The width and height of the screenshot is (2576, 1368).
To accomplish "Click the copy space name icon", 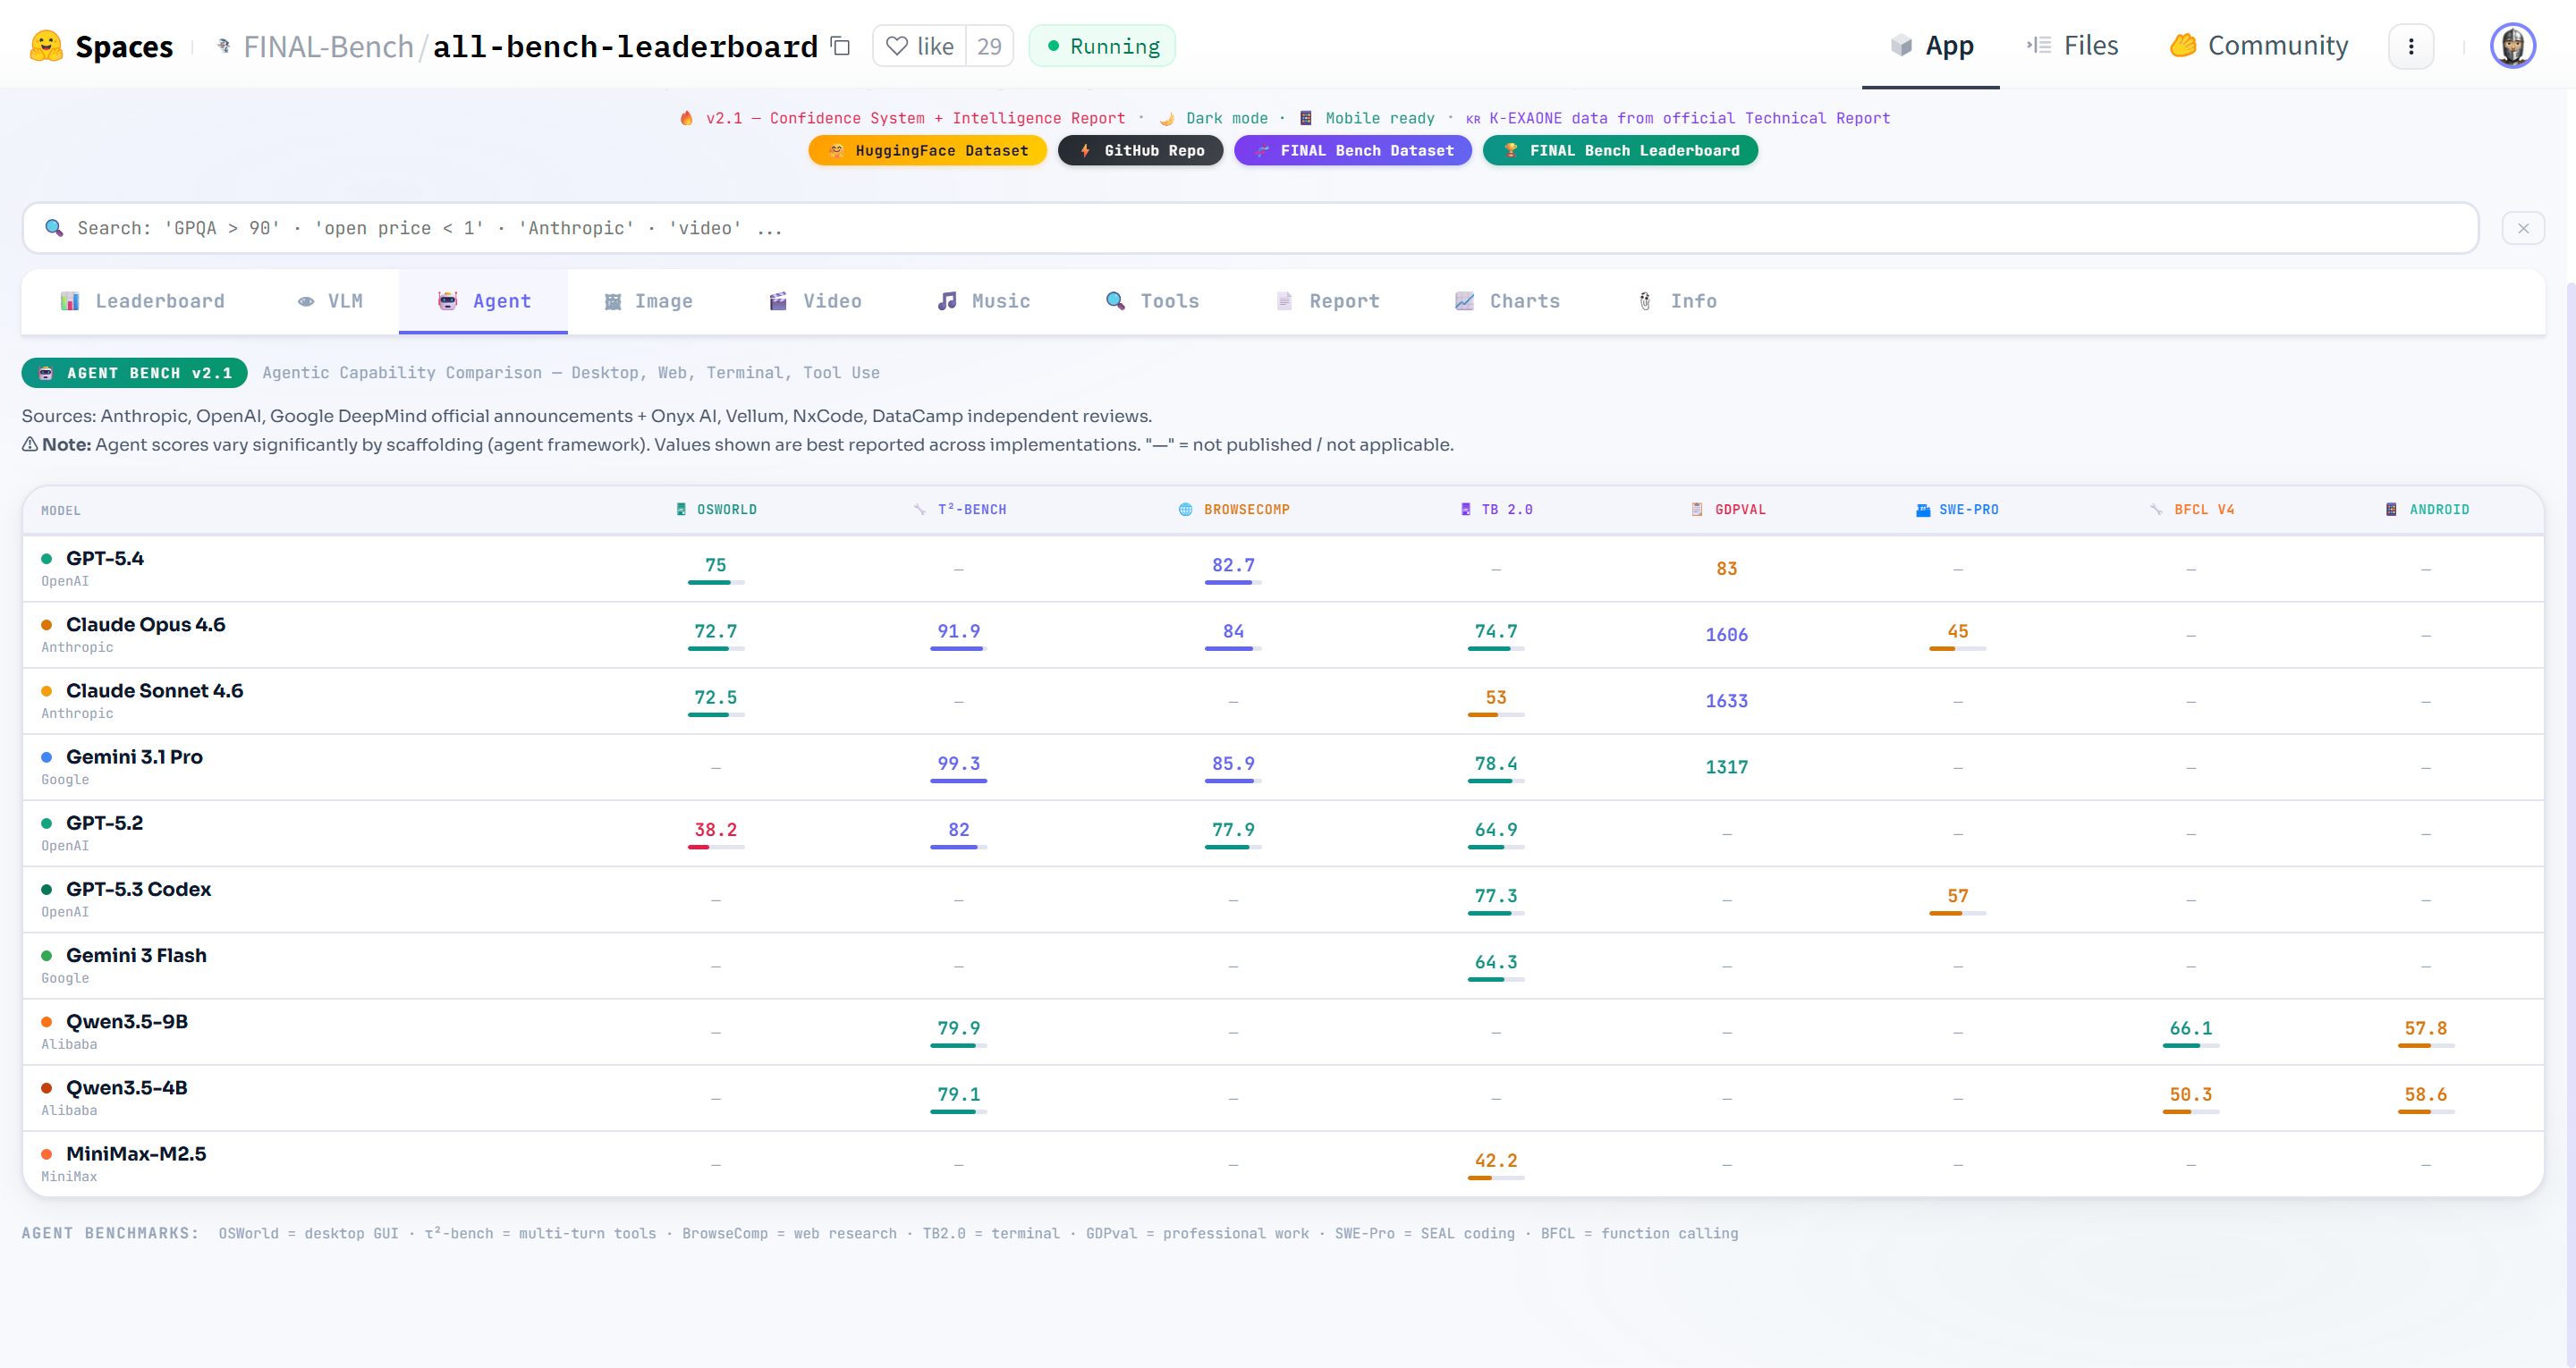I will [841, 46].
